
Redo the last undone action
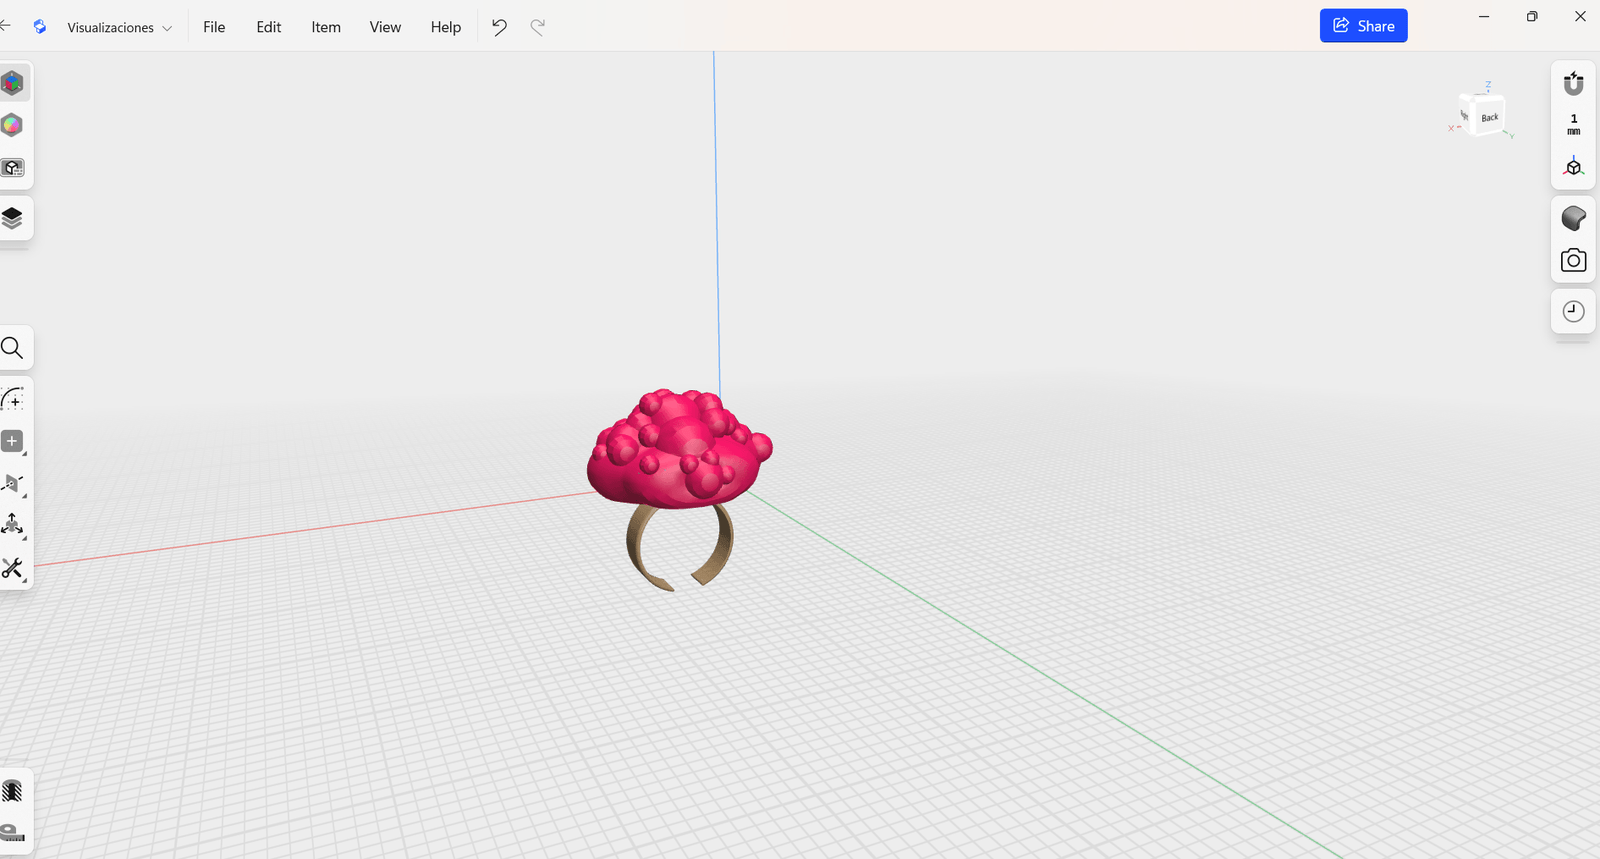click(x=538, y=27)
